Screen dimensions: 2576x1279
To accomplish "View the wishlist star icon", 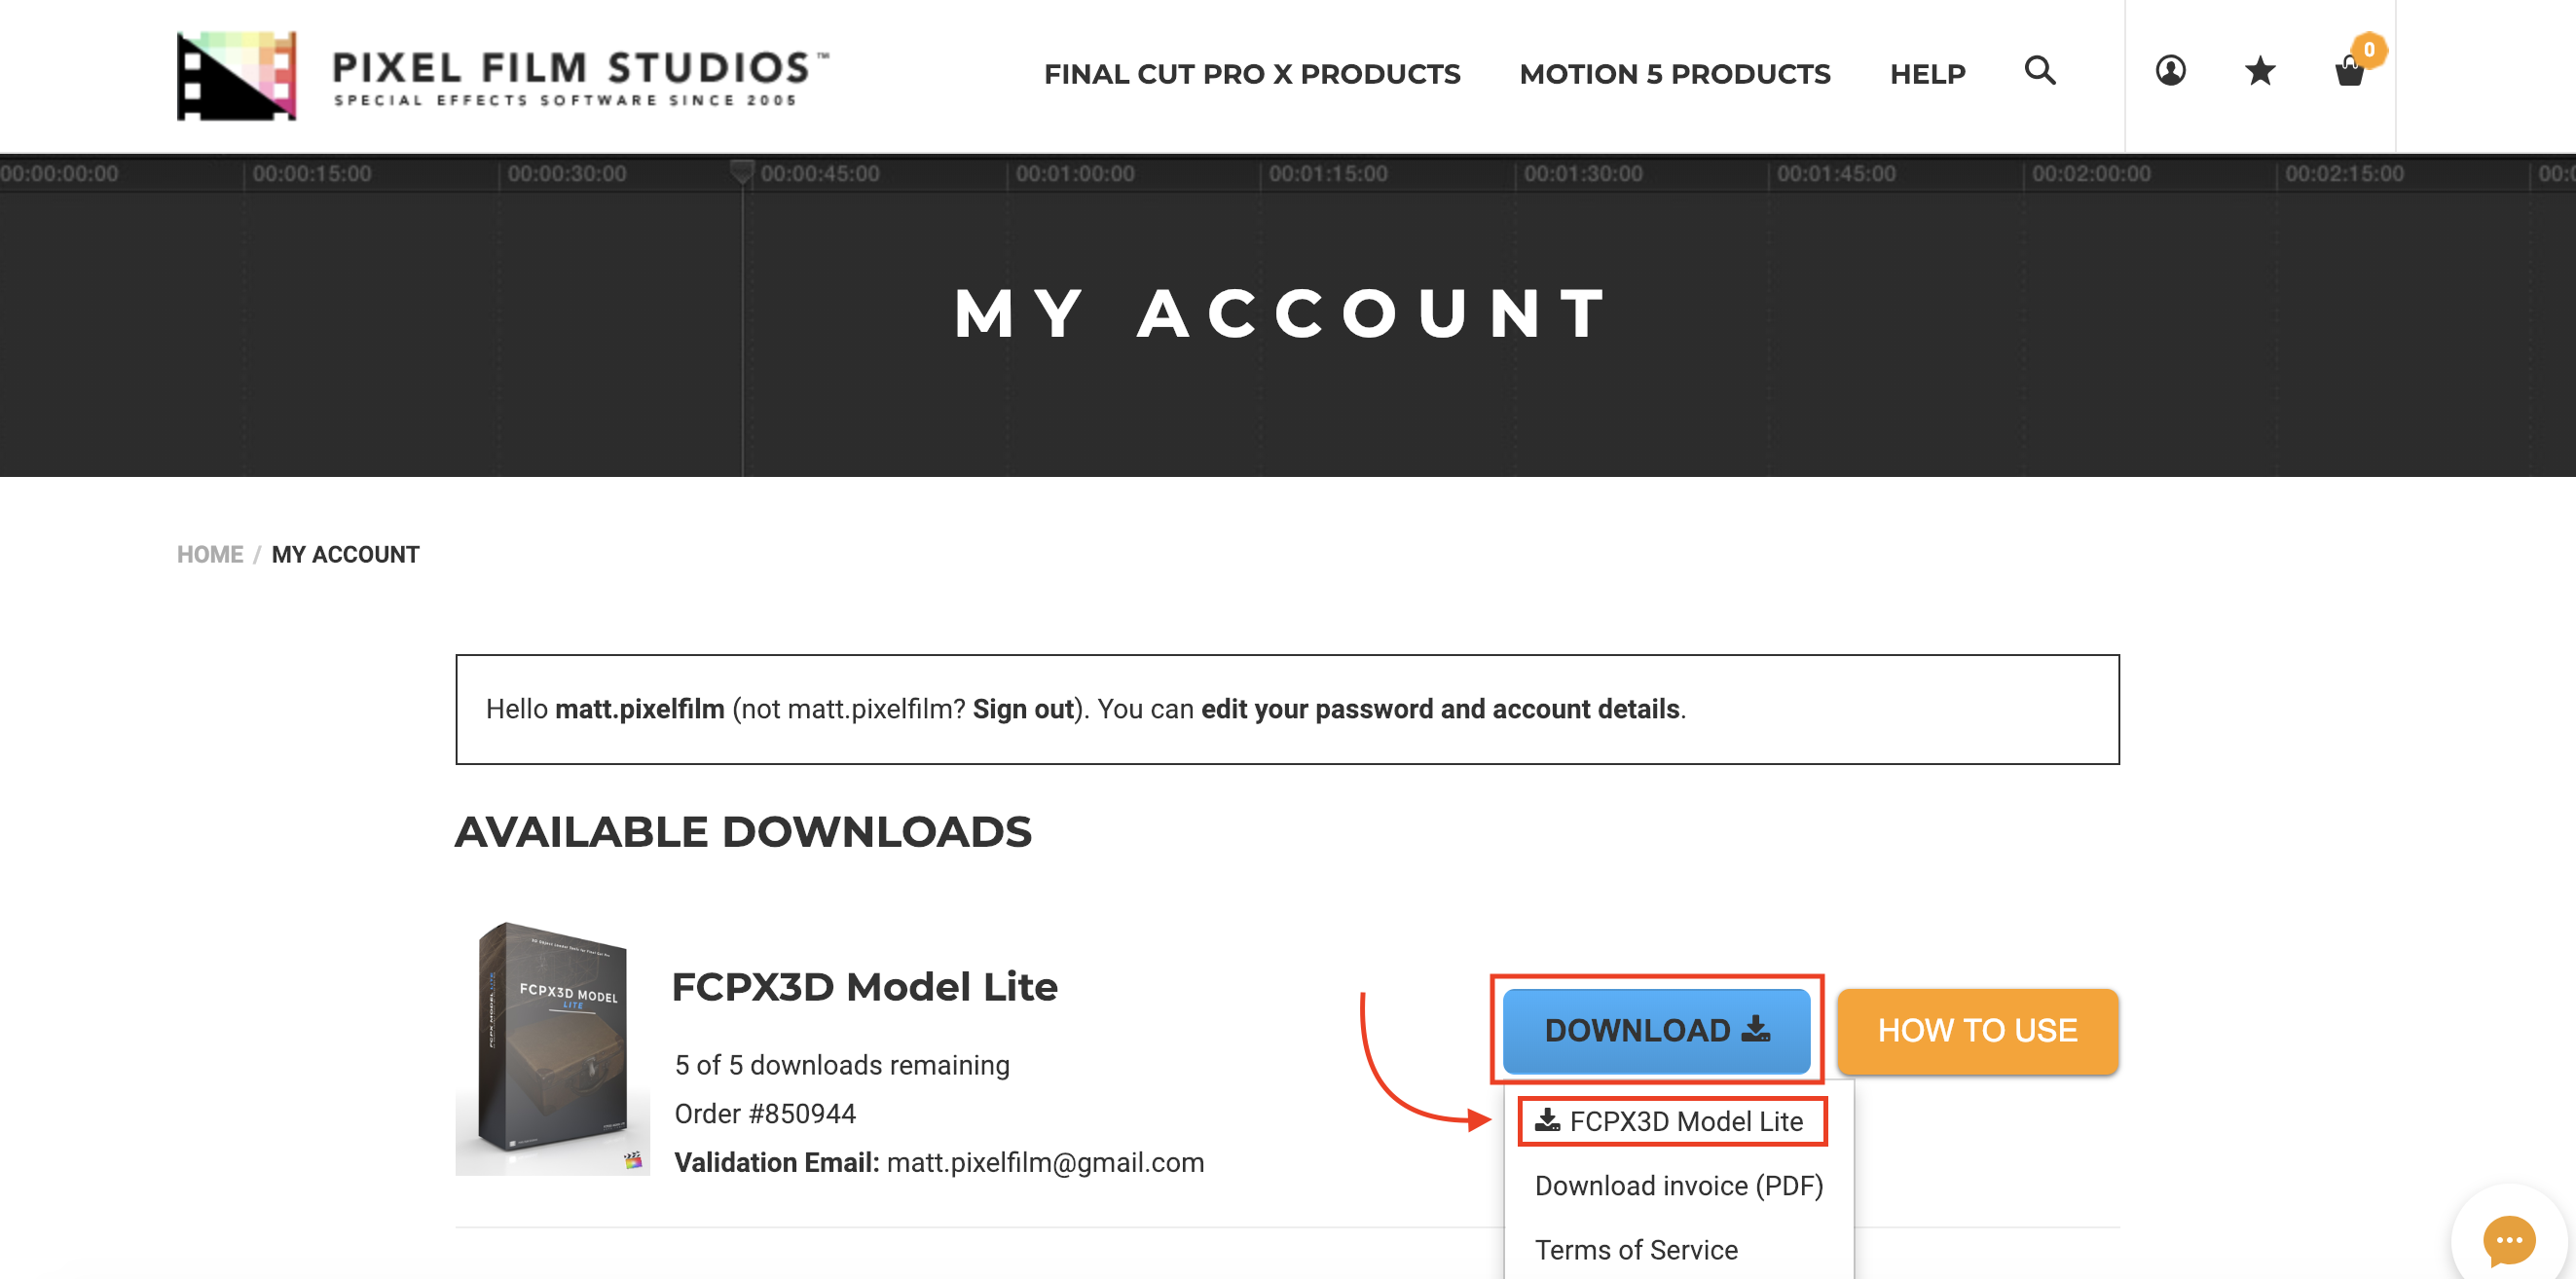I will [2260, 71].
